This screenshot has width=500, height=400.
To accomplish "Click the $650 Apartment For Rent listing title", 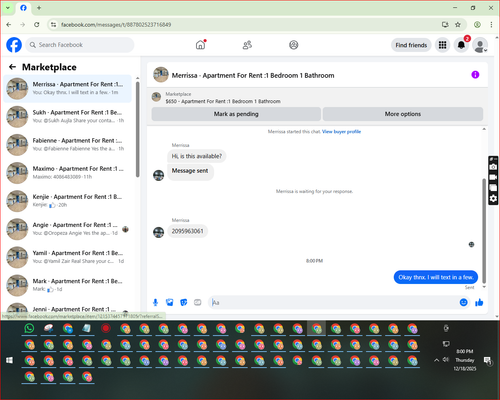I will [223, 101].
